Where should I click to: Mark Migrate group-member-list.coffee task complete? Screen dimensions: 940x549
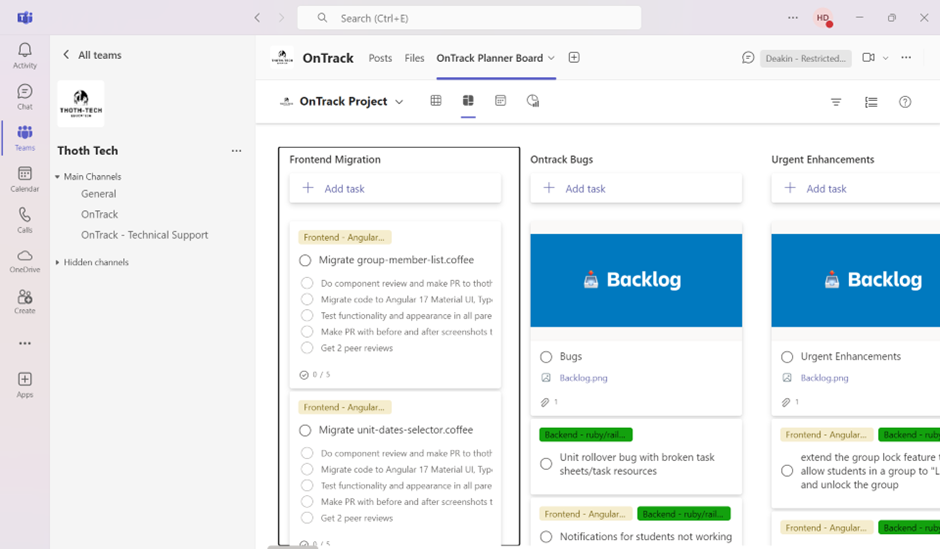(305, 261)
